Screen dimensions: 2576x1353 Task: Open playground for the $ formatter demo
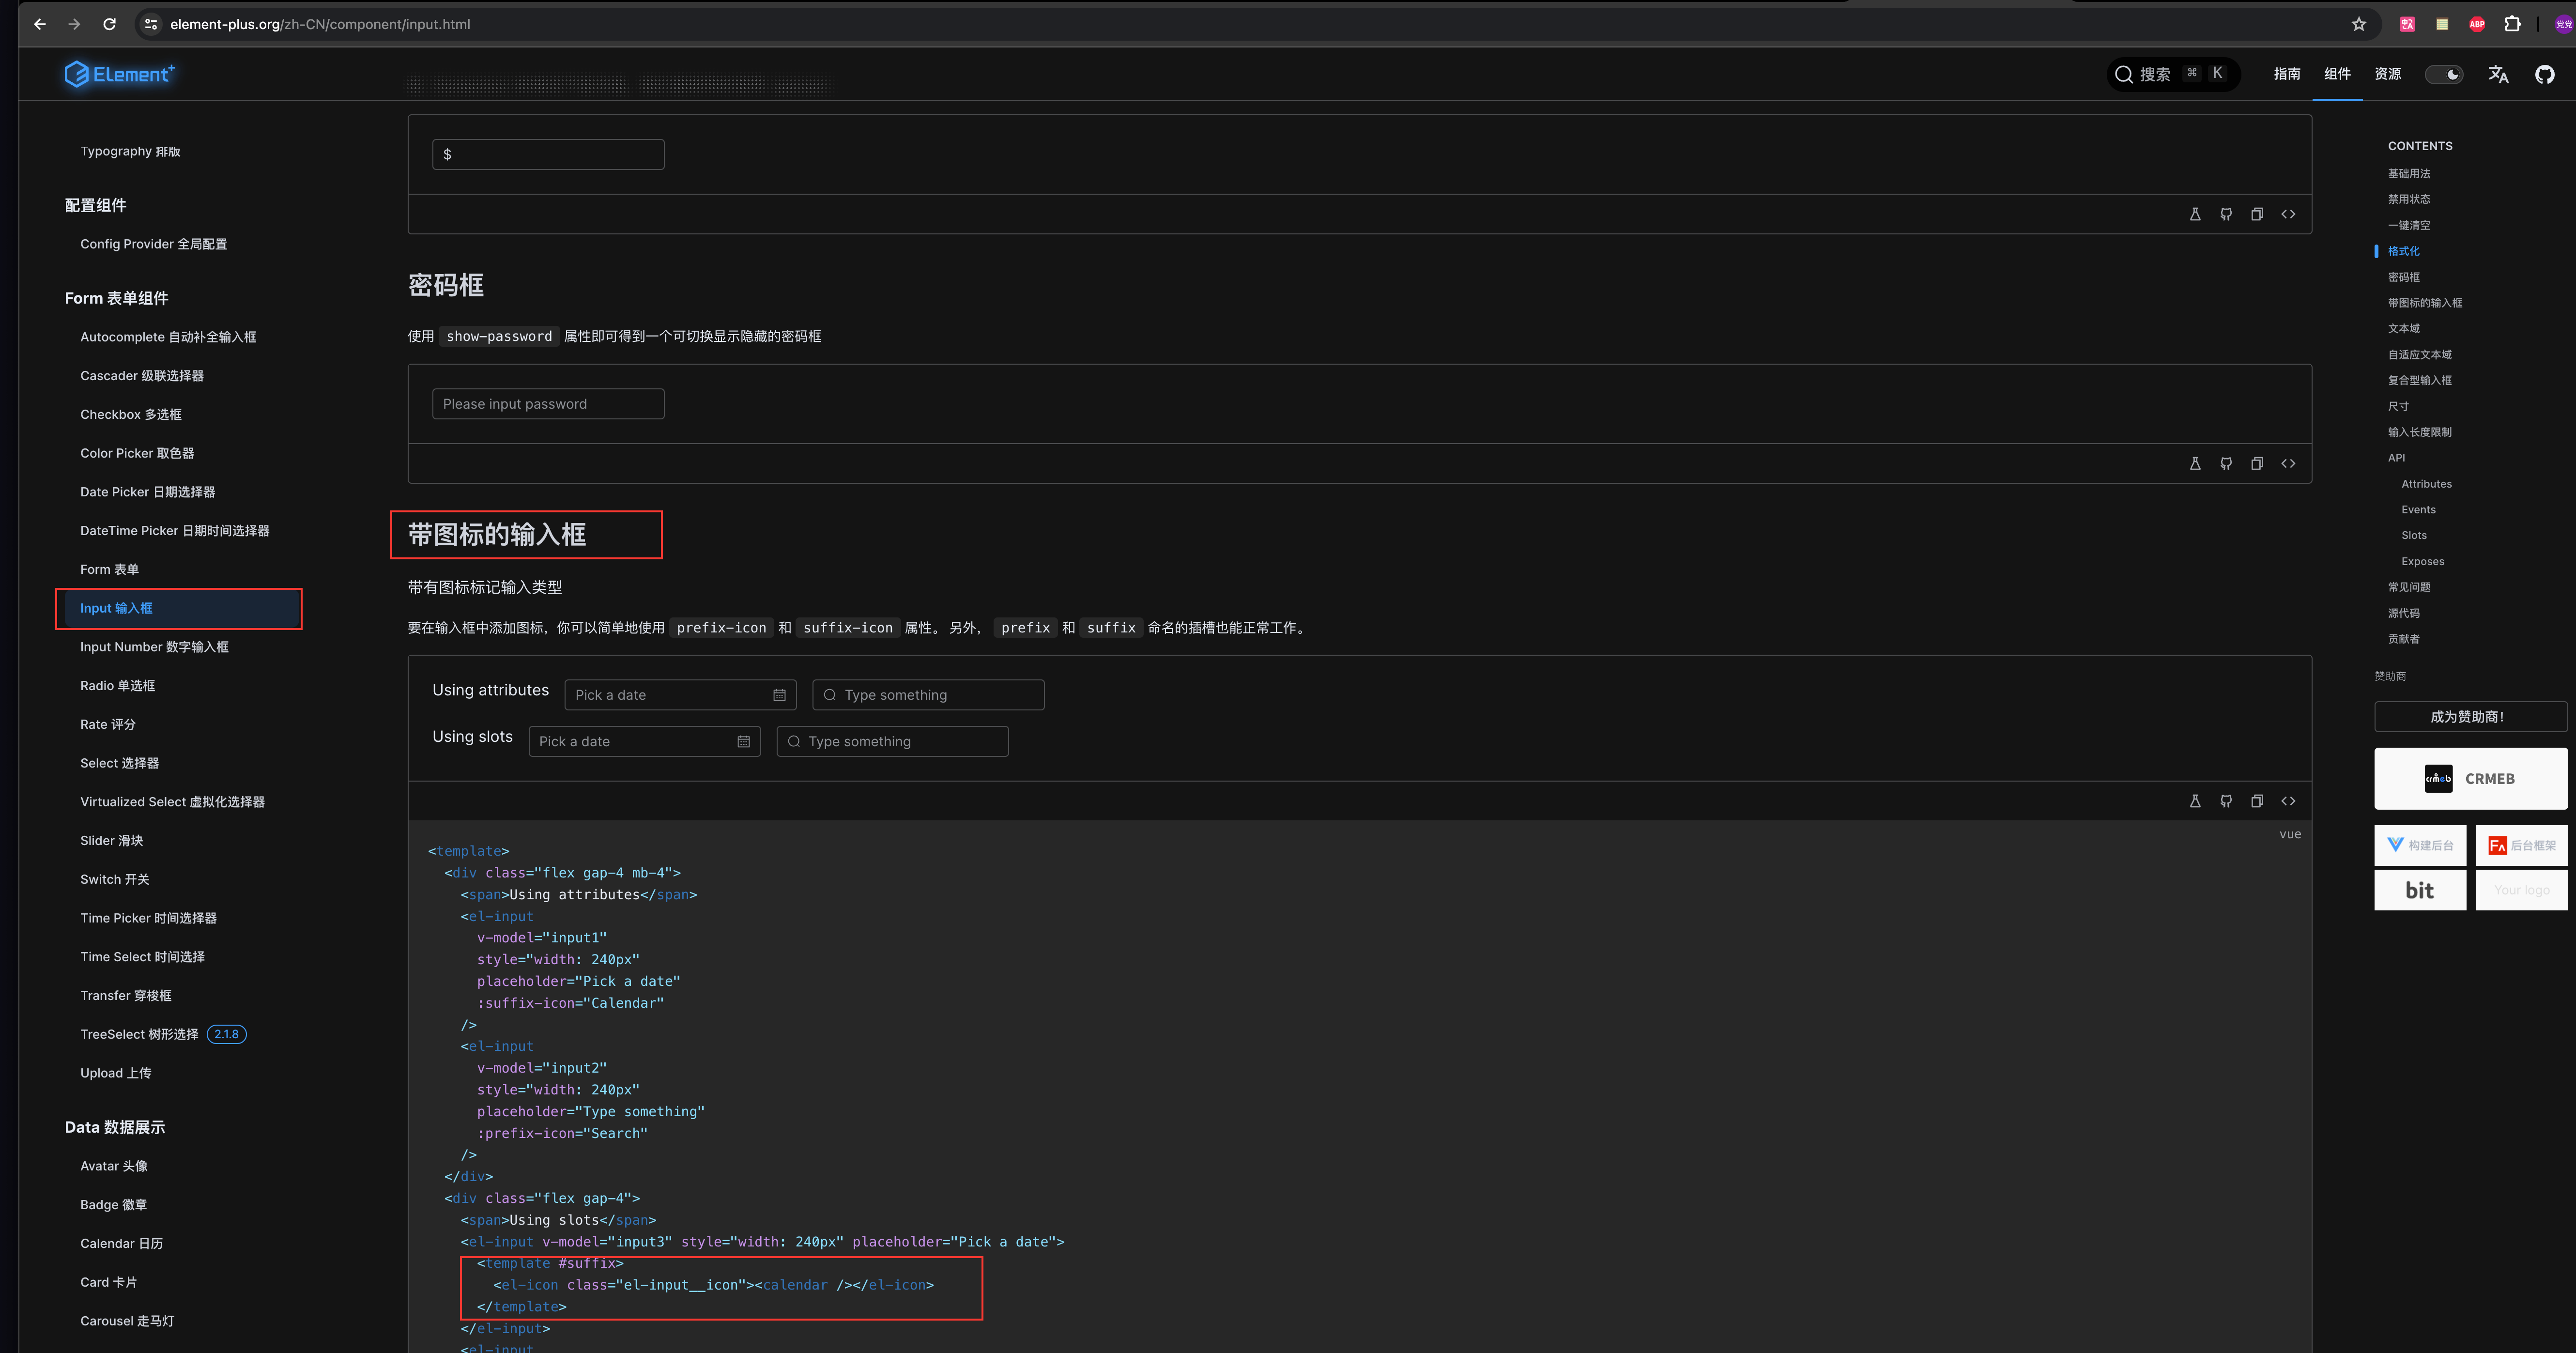click(x=2195, y=214)
